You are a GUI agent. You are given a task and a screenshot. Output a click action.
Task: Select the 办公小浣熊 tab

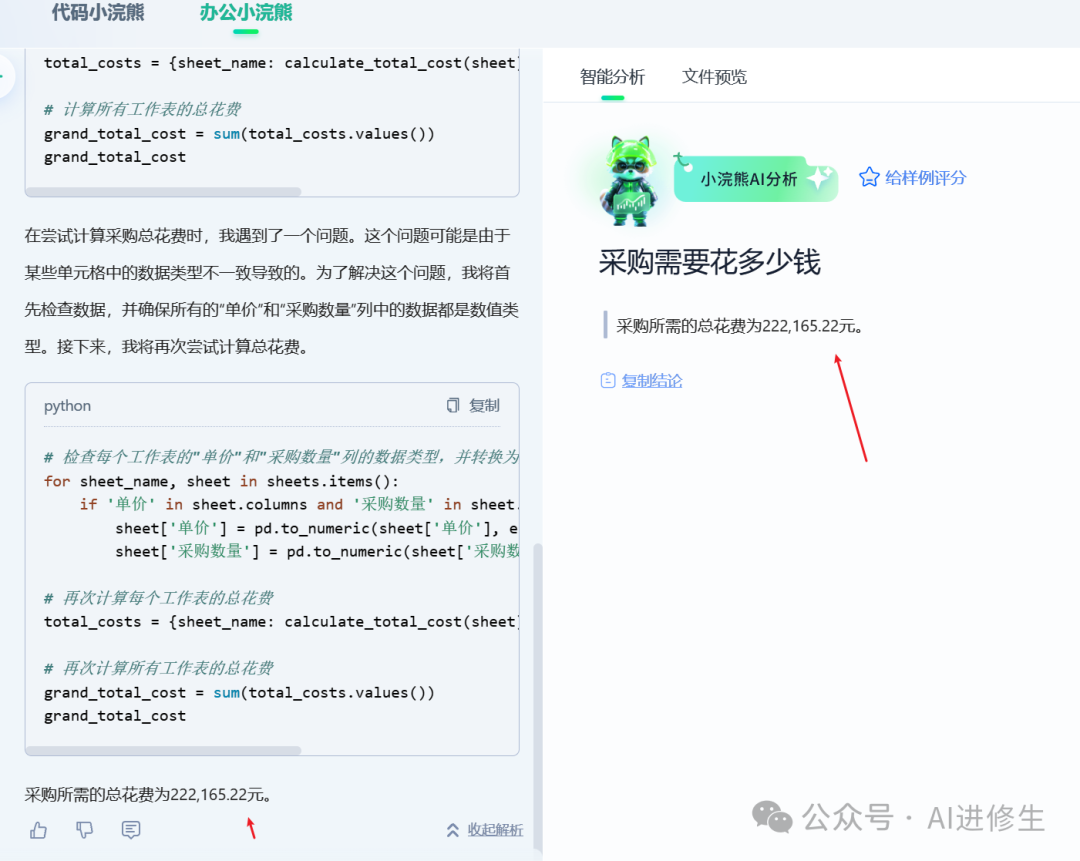[246, 13]
